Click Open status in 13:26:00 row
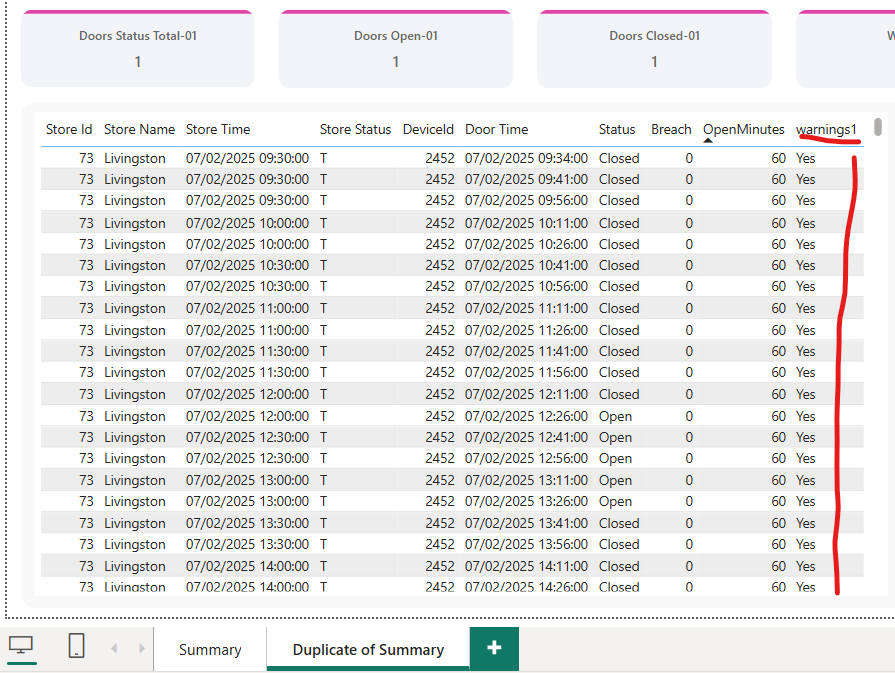 click(x=615, y=501)
